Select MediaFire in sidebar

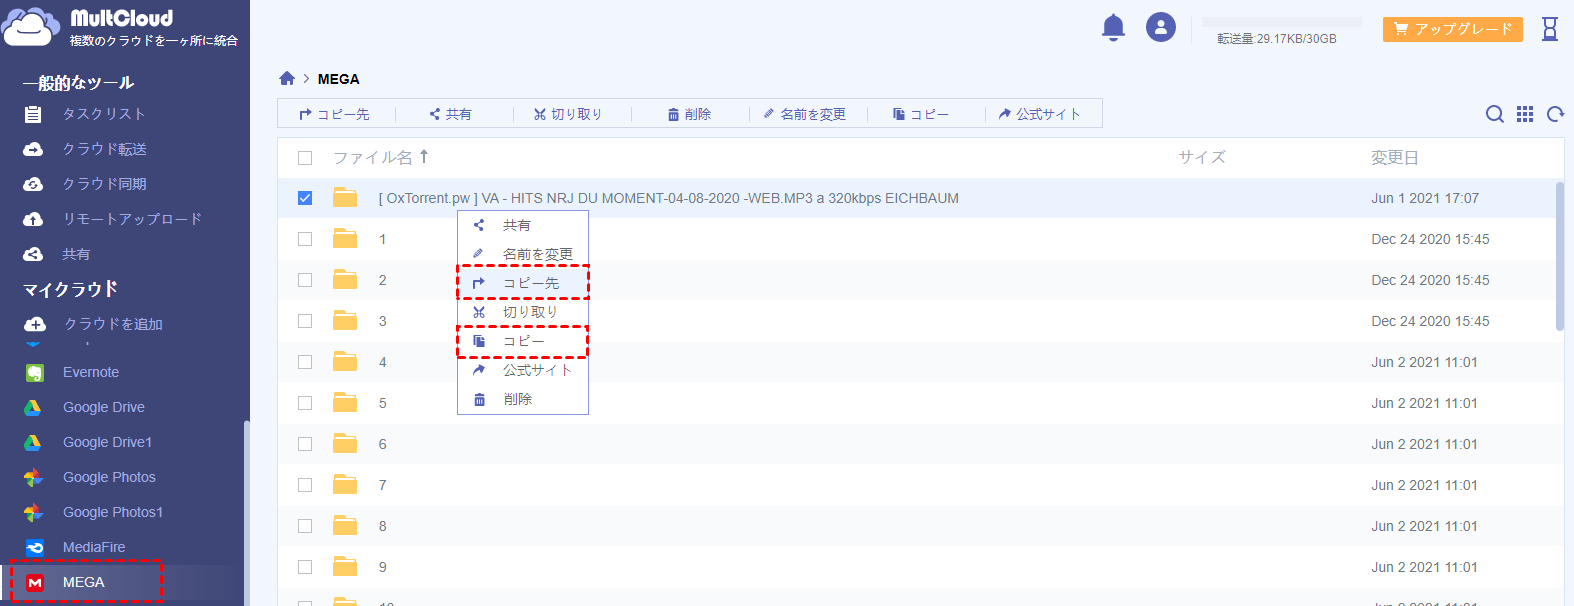(x=94, y=547)
